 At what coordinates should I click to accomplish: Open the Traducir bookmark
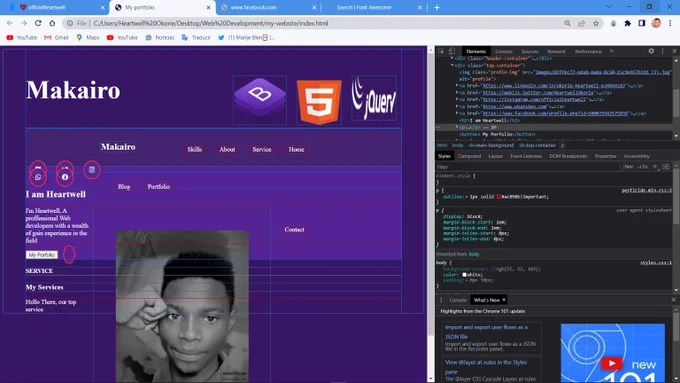tap(196, 38)
